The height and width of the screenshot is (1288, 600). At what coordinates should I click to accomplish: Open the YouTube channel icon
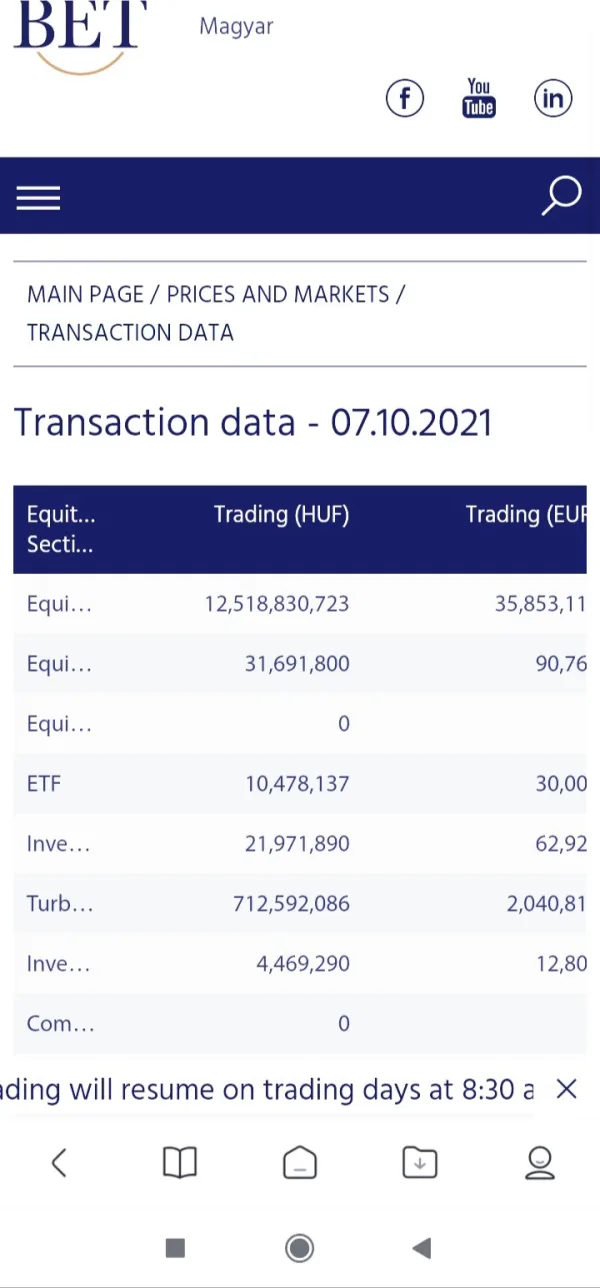(479, 98)
